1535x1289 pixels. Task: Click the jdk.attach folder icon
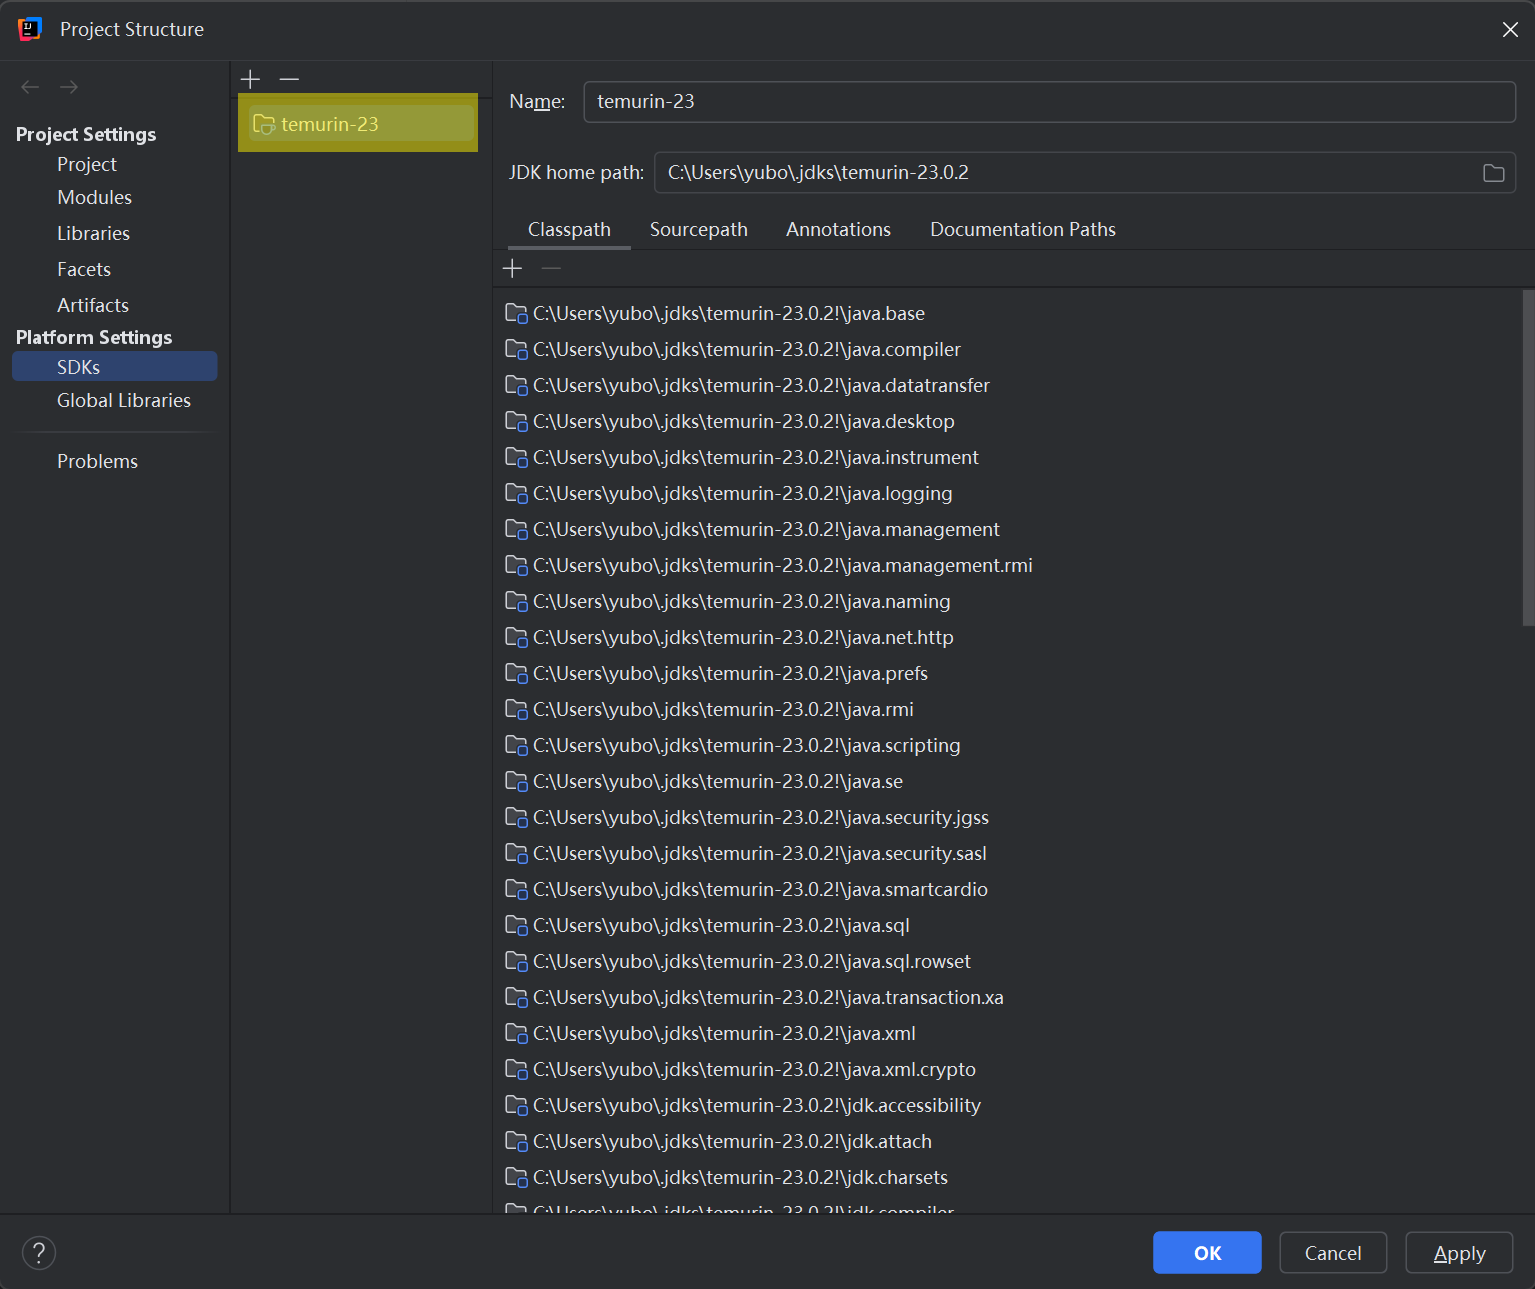[x=516, y=1141]
